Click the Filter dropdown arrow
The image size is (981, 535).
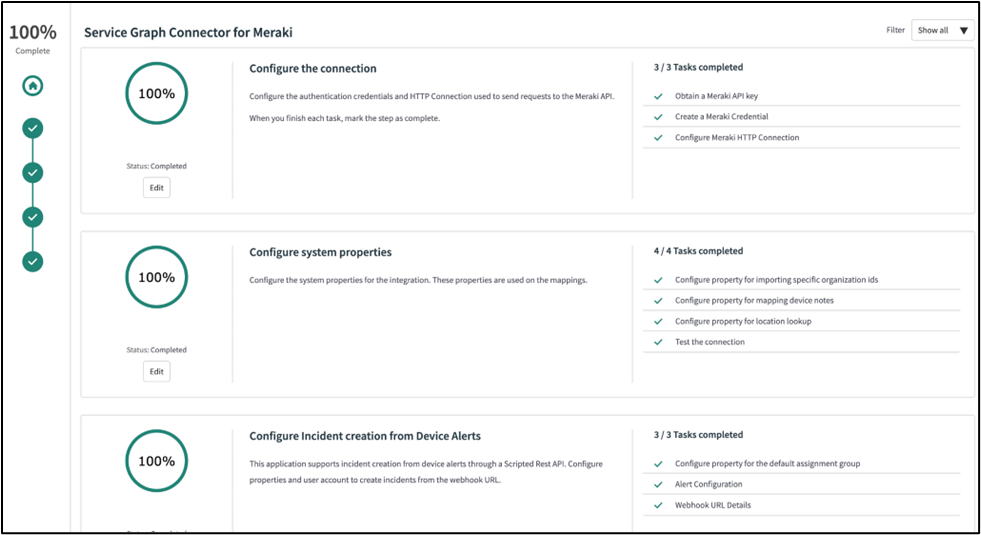click(x=964, y=31)
